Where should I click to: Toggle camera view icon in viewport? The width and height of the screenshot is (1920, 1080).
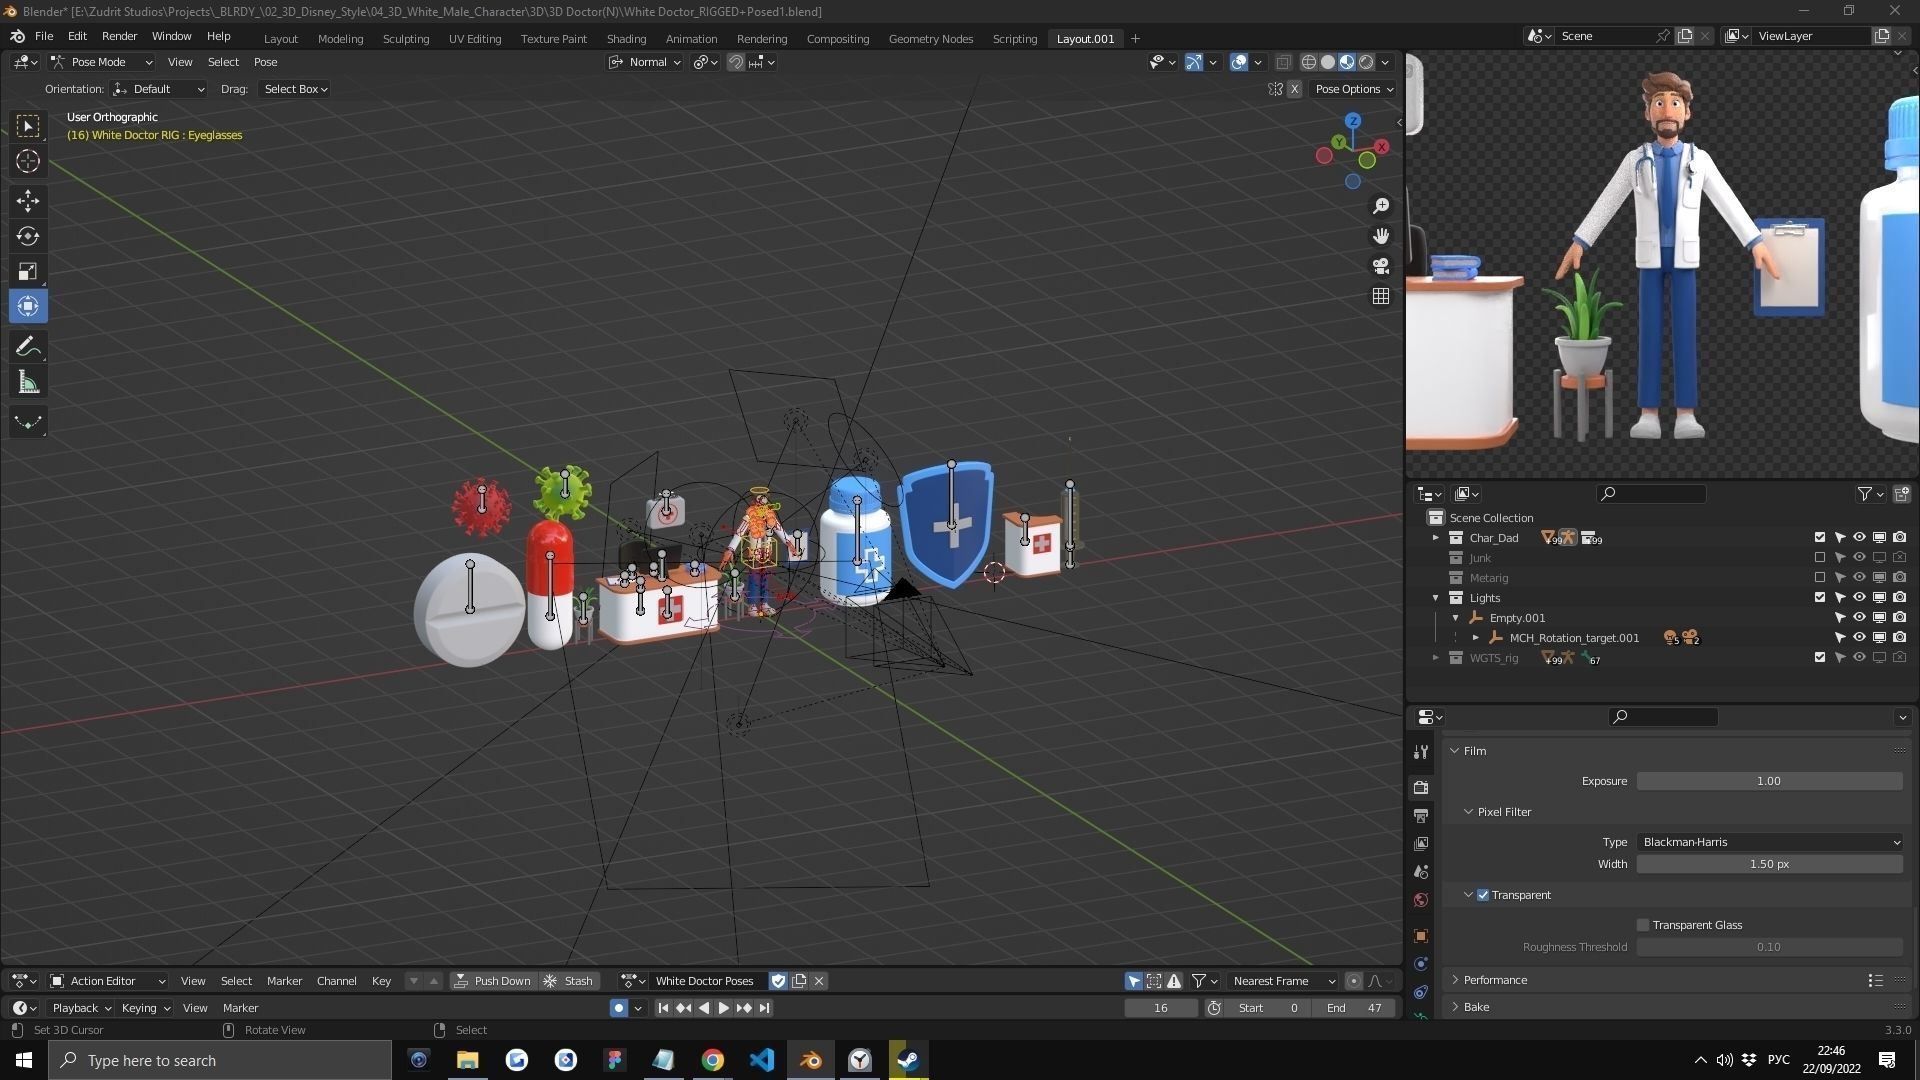pos(1381,266)
